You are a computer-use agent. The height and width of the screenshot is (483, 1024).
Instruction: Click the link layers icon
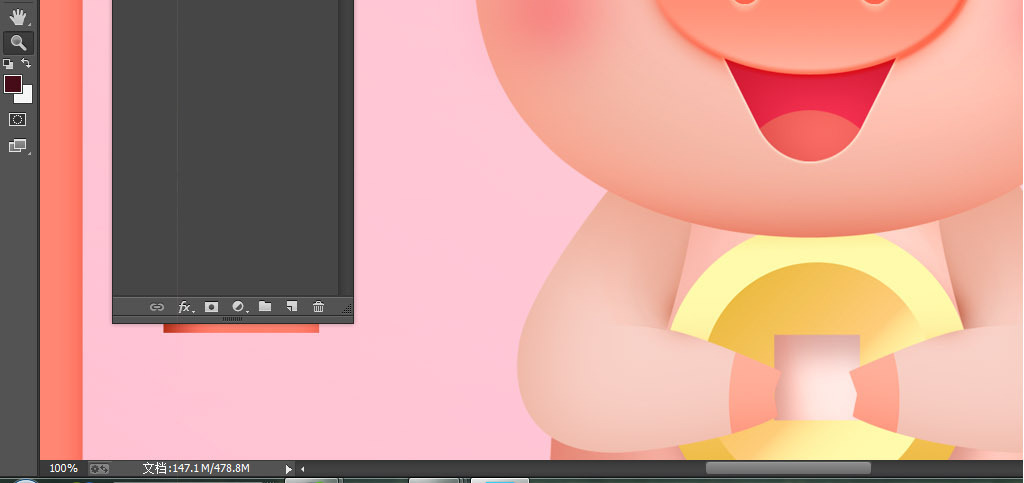click(157, 307)
